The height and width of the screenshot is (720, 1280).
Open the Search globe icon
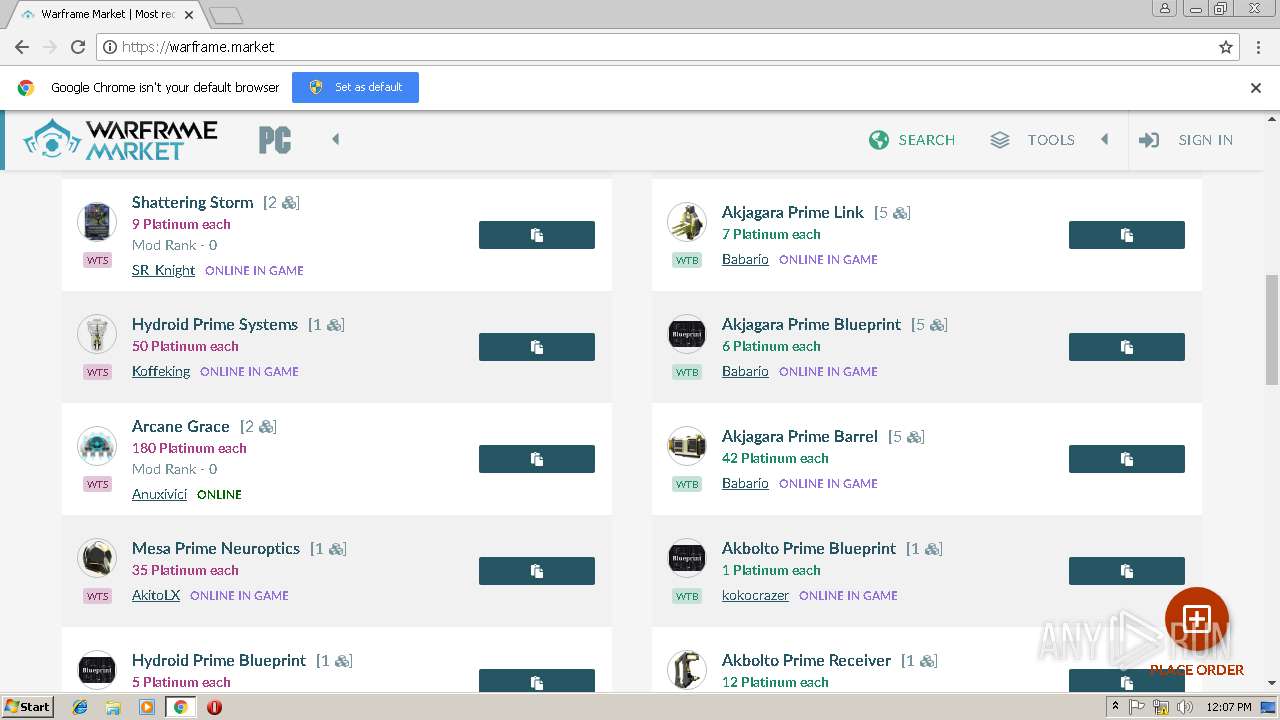879,140
